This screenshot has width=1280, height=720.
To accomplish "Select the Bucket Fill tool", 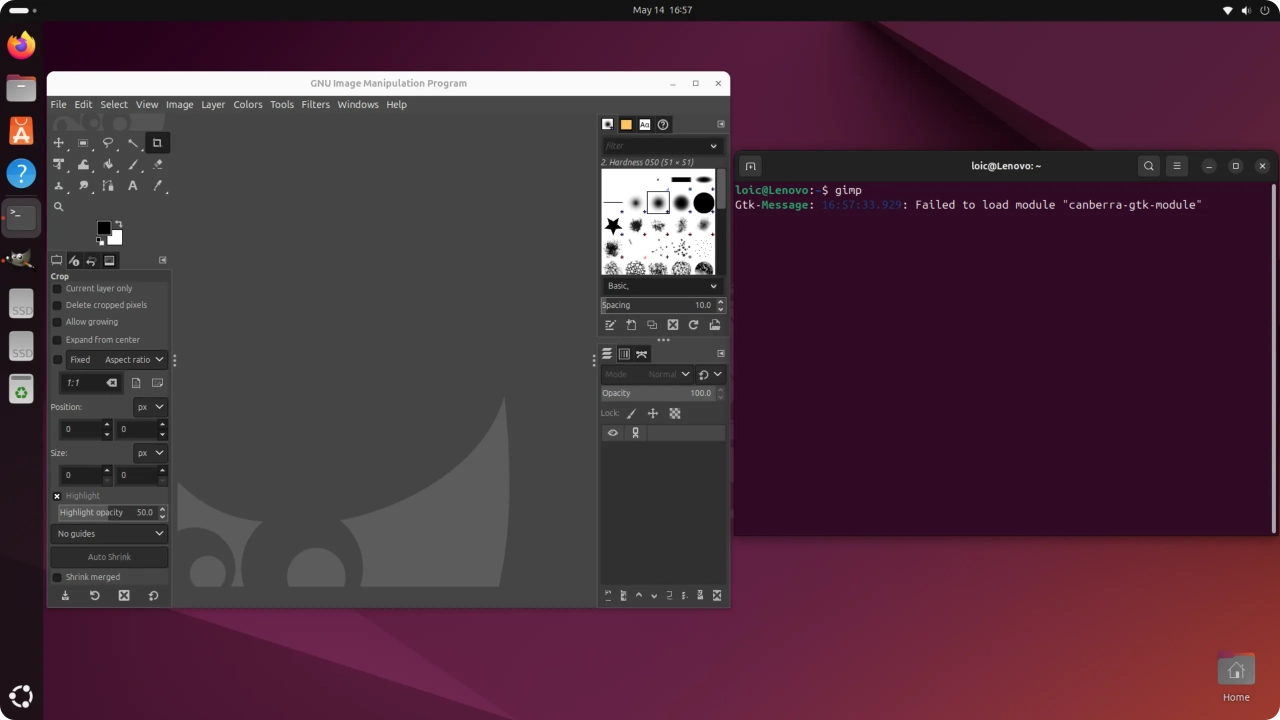I will 108,165.
